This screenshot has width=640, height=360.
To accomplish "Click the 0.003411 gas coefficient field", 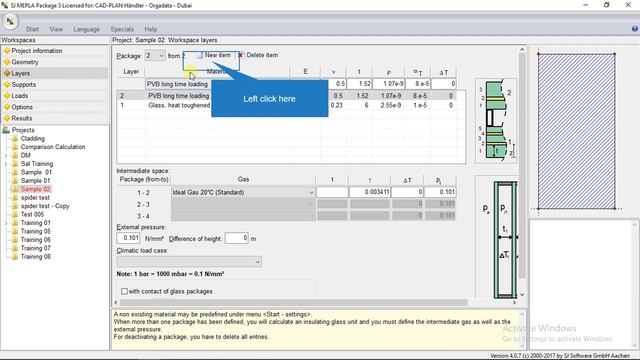I will click(370, 192).
